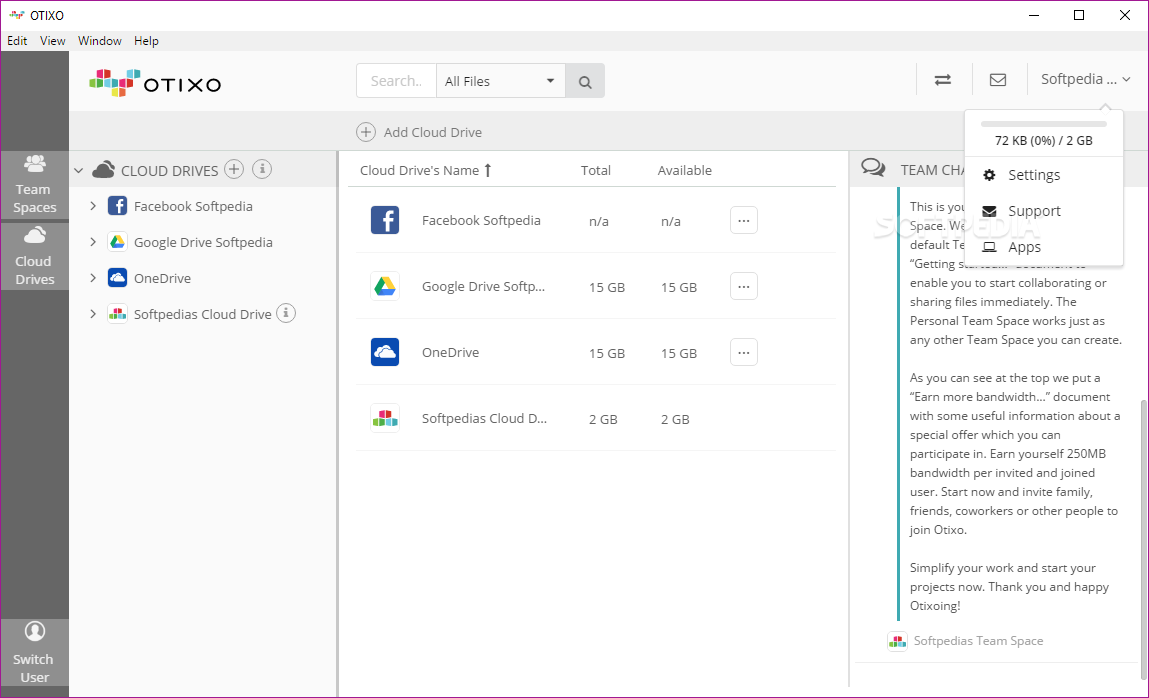
Task: Click the Softpedias Team Space icon
Action: click(x=897, y=641)
